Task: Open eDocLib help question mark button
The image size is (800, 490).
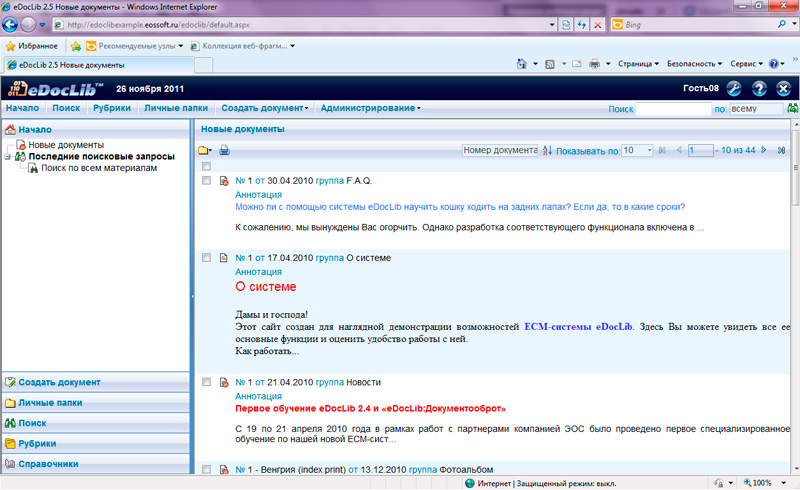Action: [x=759, y=88]
